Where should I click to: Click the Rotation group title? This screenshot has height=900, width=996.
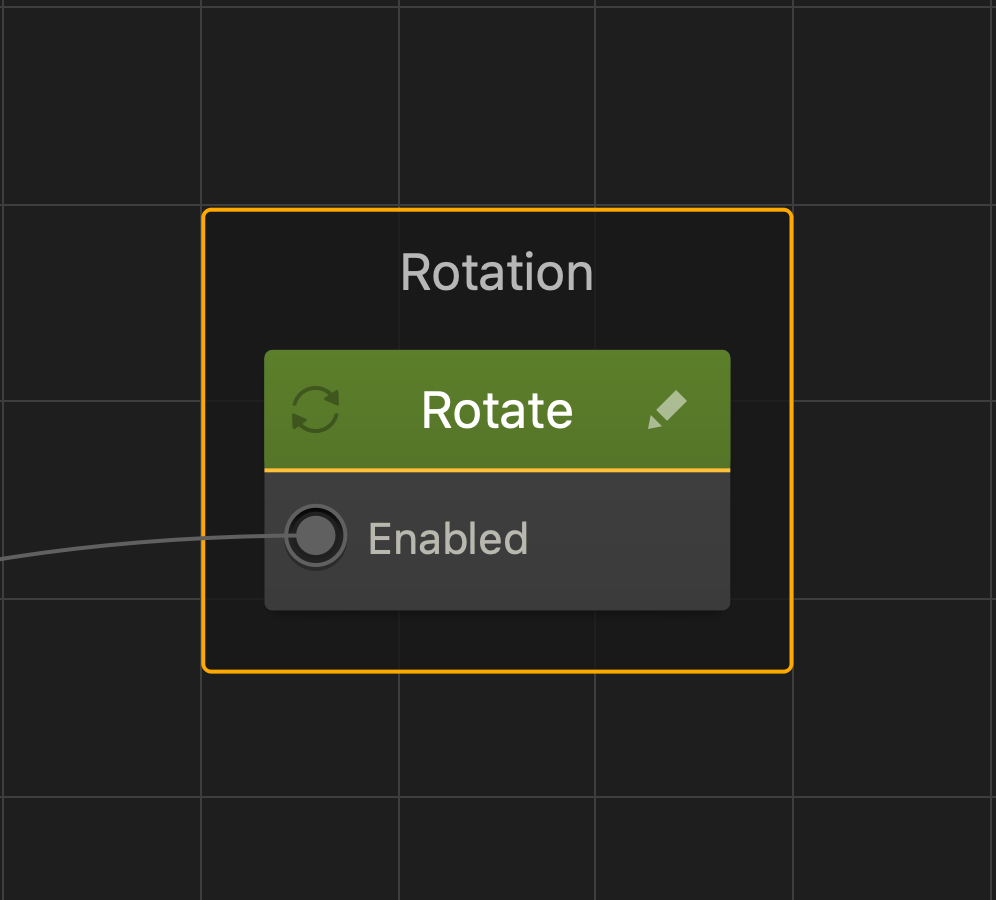click(x=497, y=272)
